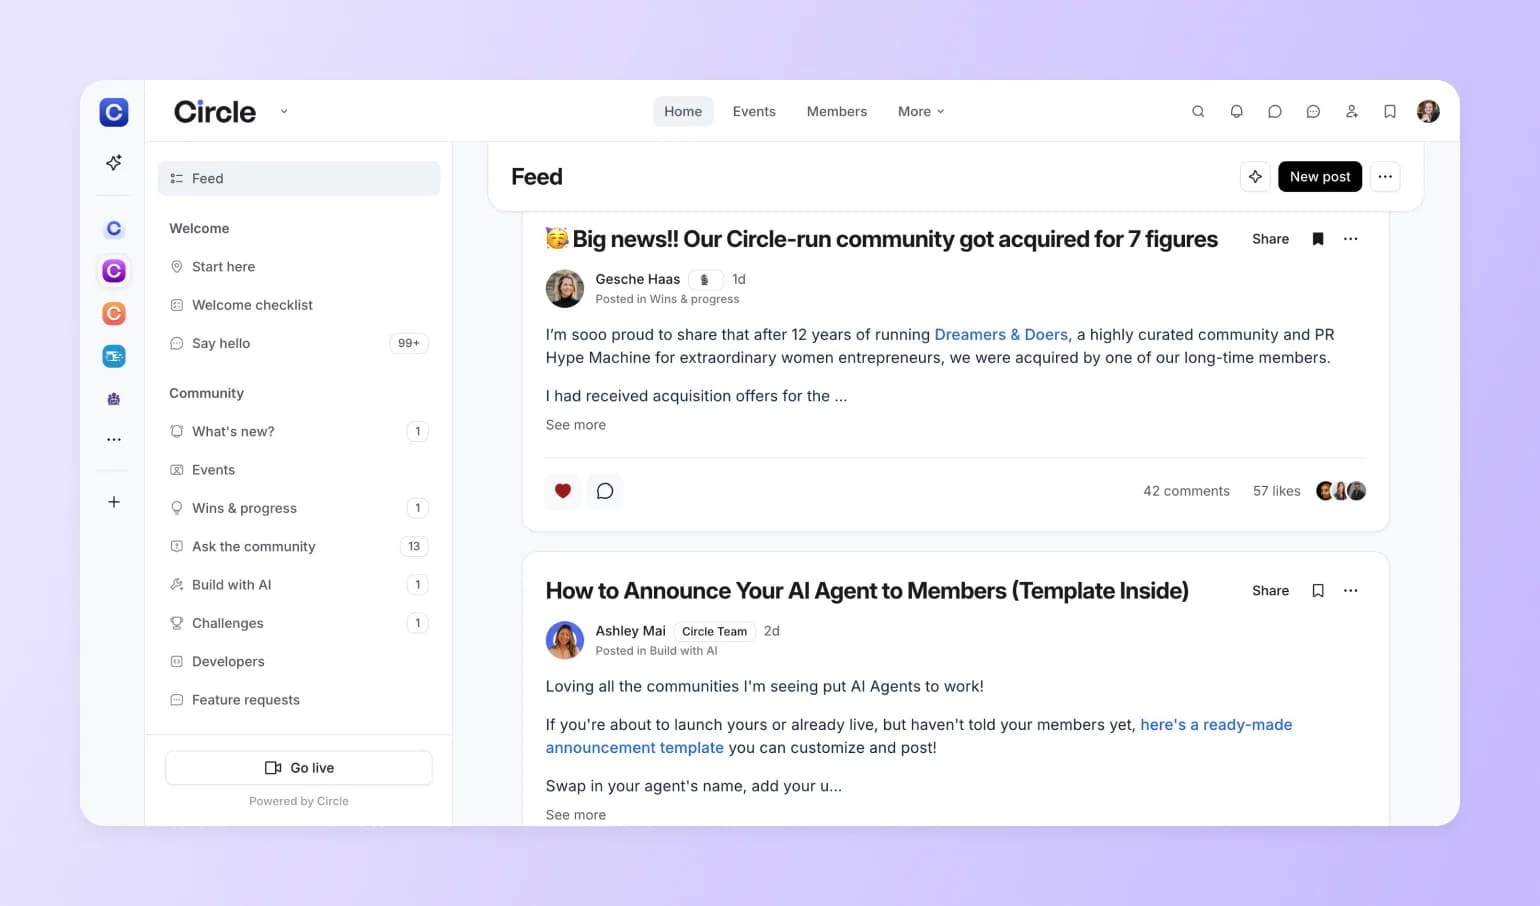The height and width of the screenshot is (906, 1540).
Task: Select the Events tab in top navigation
Action: pos(754,111)
